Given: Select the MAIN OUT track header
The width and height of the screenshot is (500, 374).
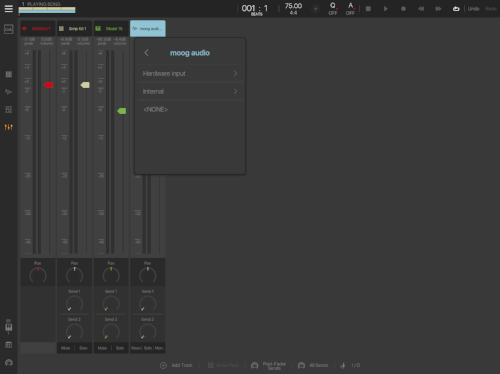Looking at the screenshot, I should tap(38, 29).
